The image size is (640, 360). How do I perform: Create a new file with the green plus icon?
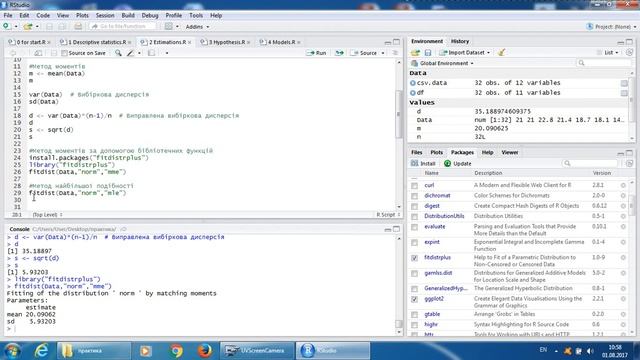[6, 27]
